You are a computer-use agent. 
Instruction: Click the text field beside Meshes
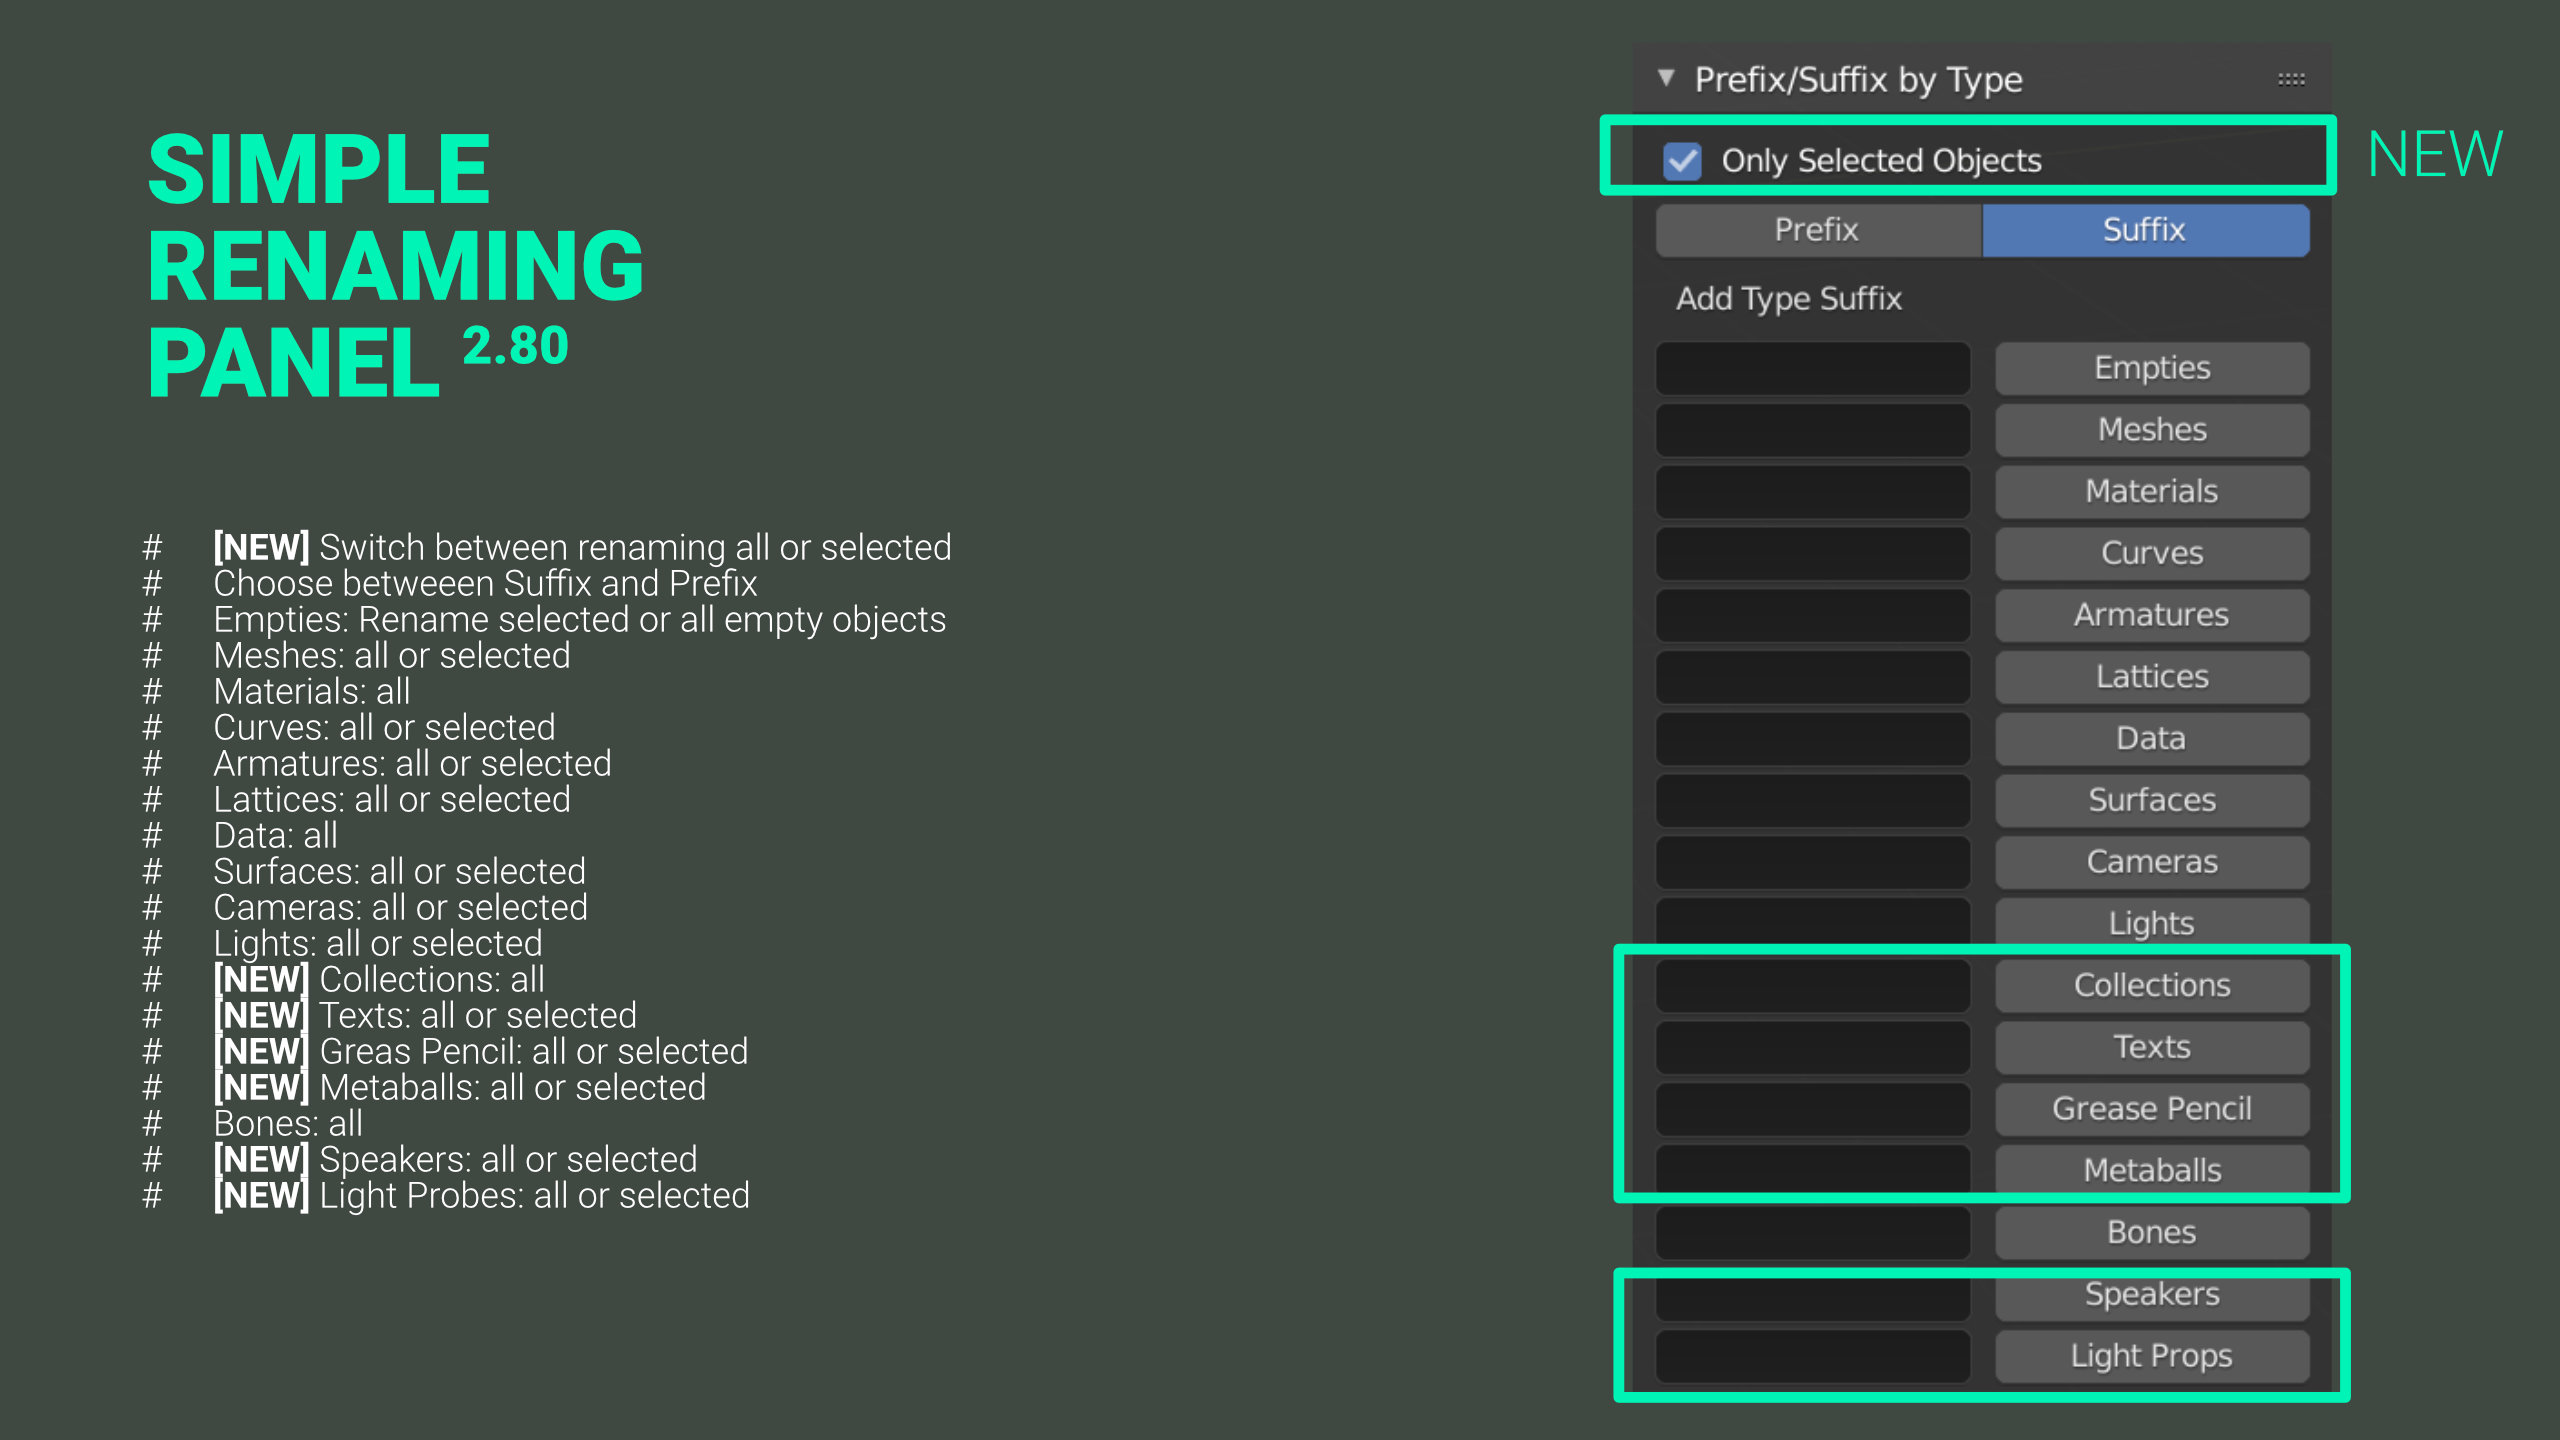(x=1812, y=430)
